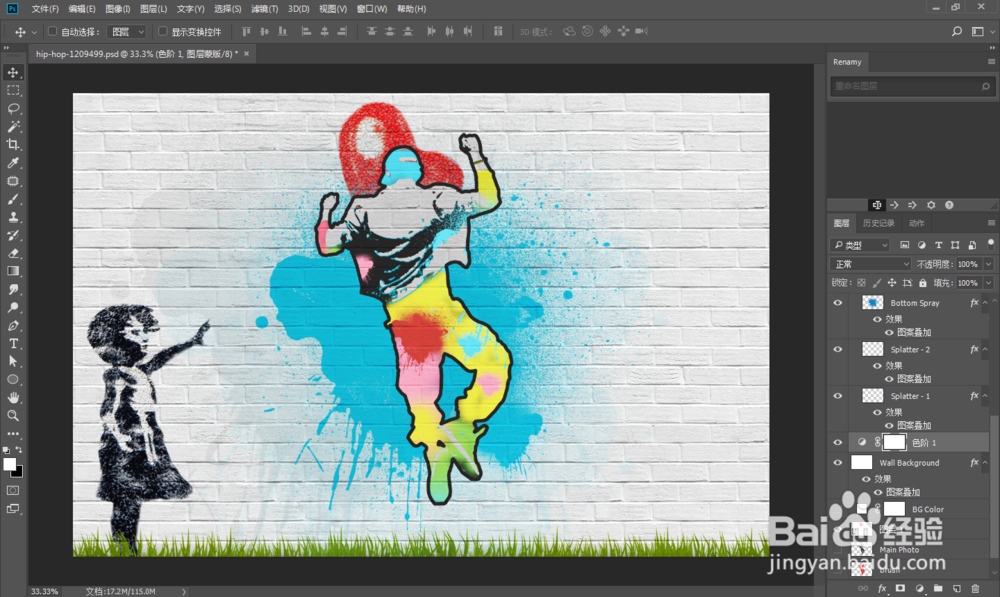Open the opacity dropdown arrow

coord(989,264)
